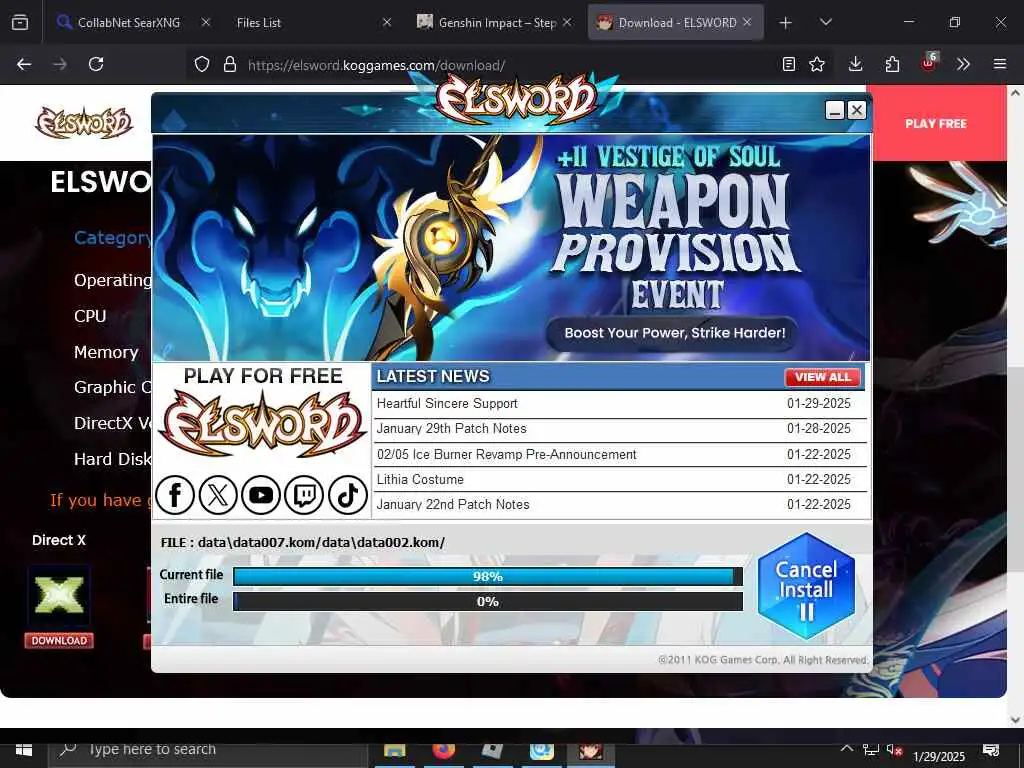Open the extensions puzzle icon
Viewport: 1024px width, 768px height.
[x=892, y=64]
